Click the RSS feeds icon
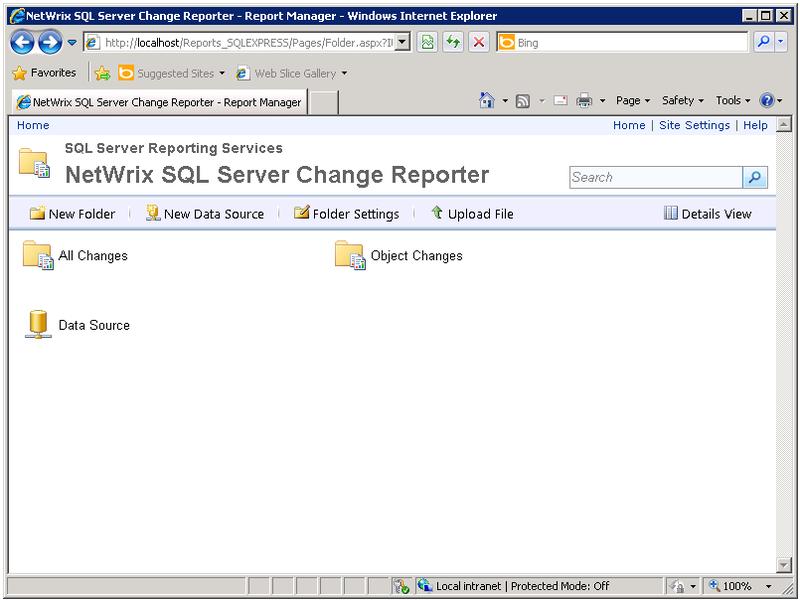Image resolution: width=800 pixels, height=600 pixels. click(522, 101)
